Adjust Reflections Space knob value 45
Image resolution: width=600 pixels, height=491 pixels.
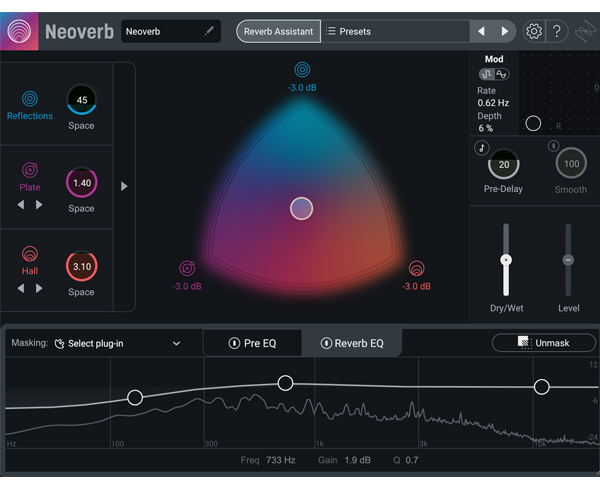click(82, 100)
